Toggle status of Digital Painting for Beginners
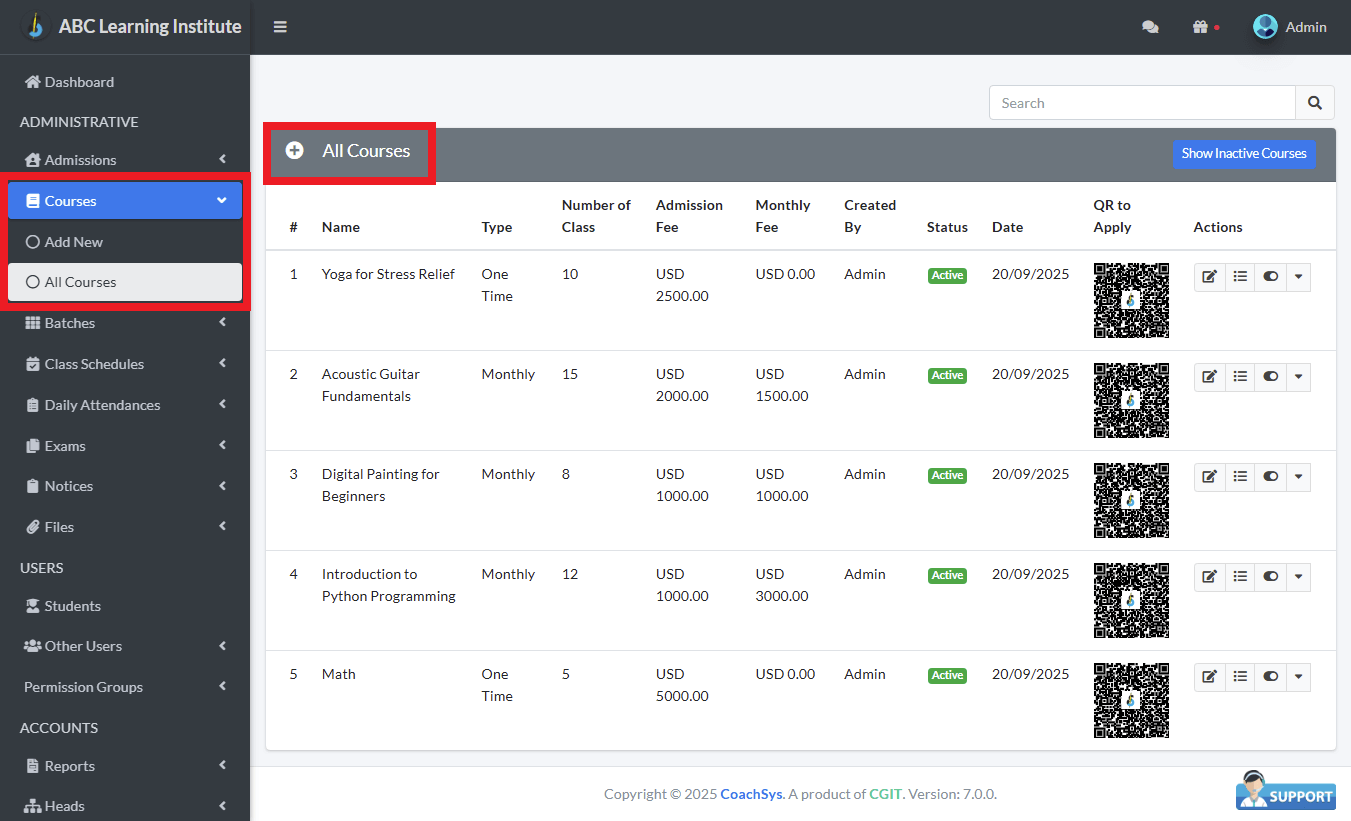1351x821 pixels. click(x=1270, y=477)
